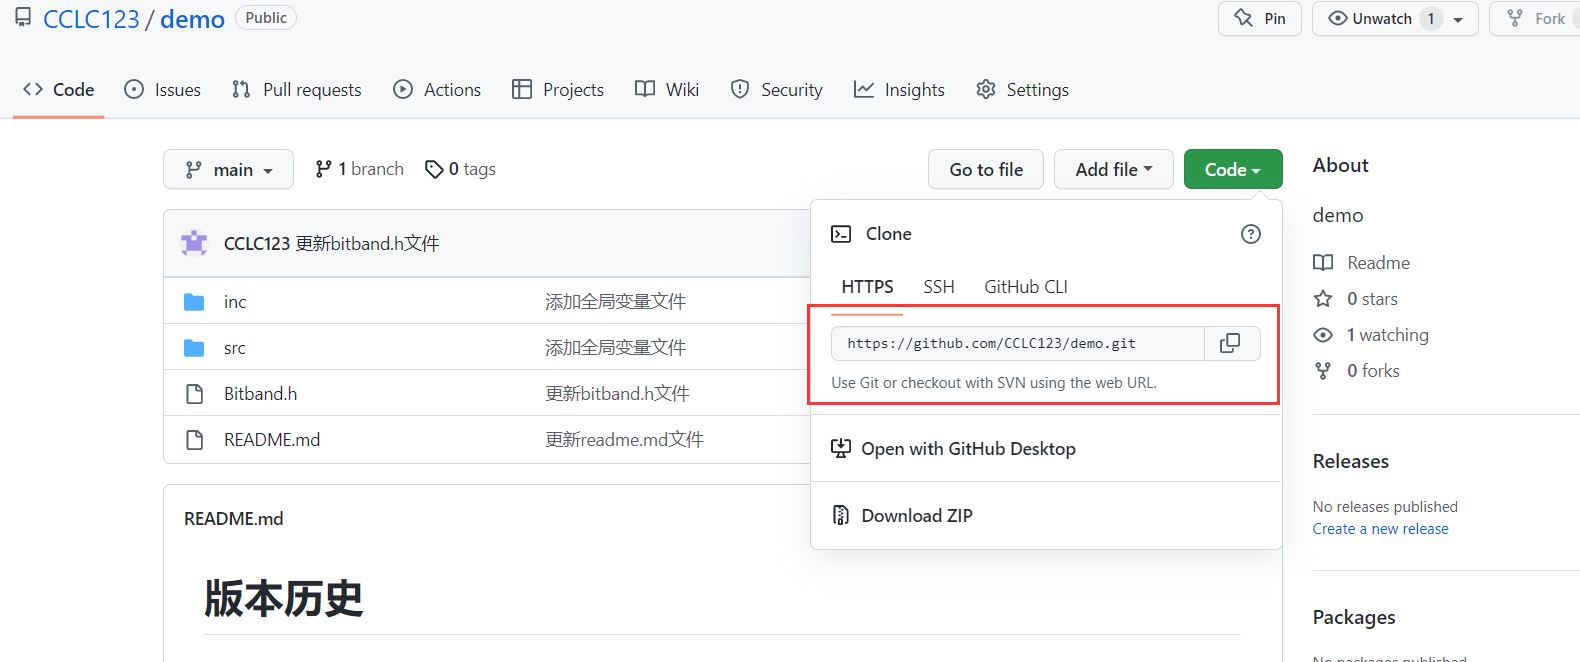This screenshot has width=1580, height=662.
Task: Click the GitHub Desktop download icon
Action: [x=841, y=448]
